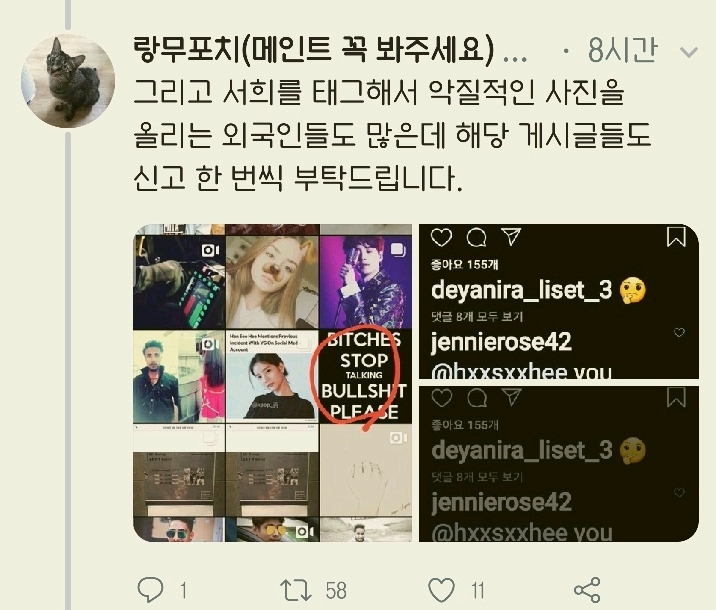Click the reply speech bubble icon

click(150, 589)
